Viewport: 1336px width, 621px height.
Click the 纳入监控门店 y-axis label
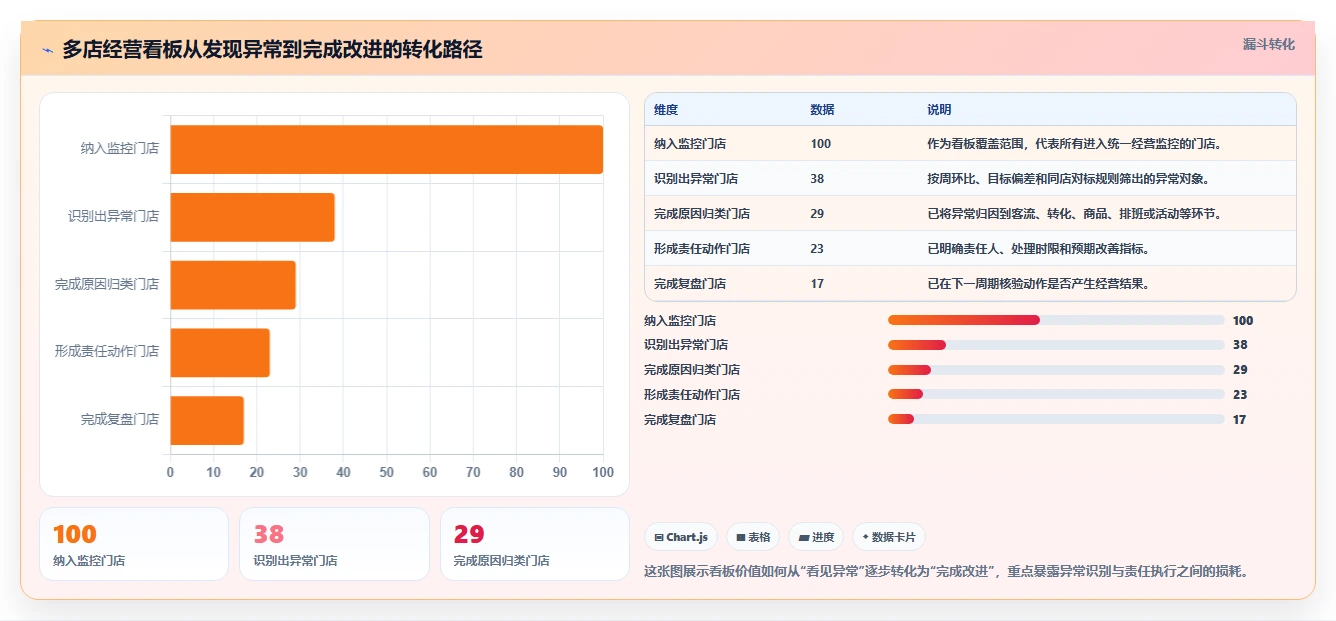120,149
